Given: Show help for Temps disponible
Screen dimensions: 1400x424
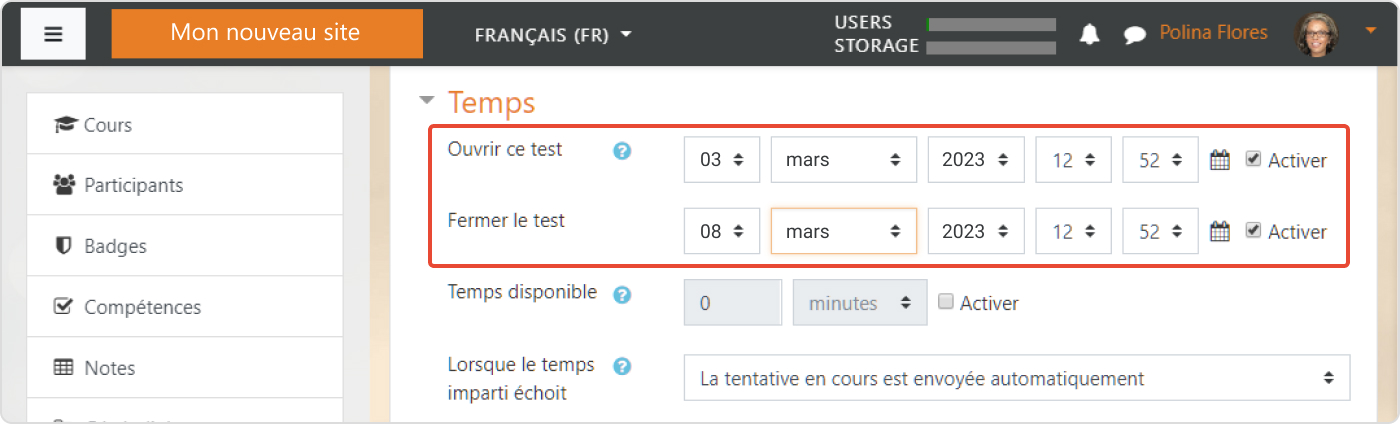Looking at the screenshot, I should [x=622, y=295].
